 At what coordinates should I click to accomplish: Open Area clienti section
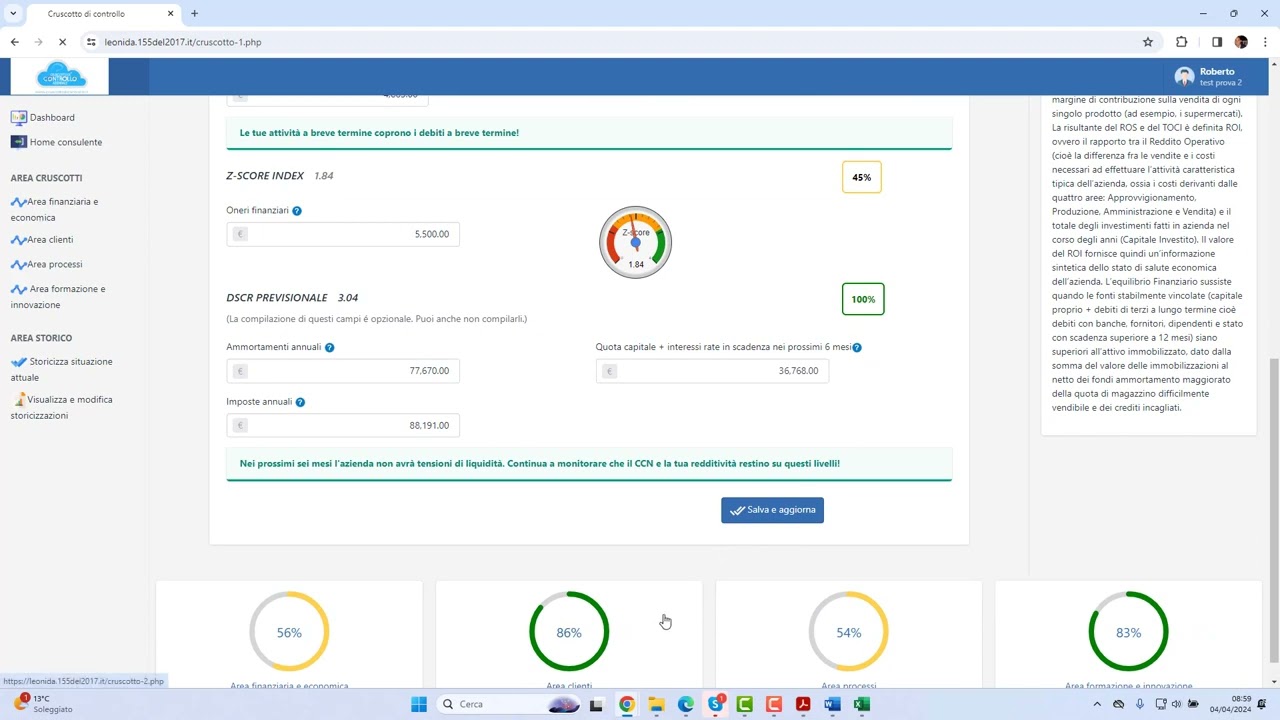[x=49, y=240]
